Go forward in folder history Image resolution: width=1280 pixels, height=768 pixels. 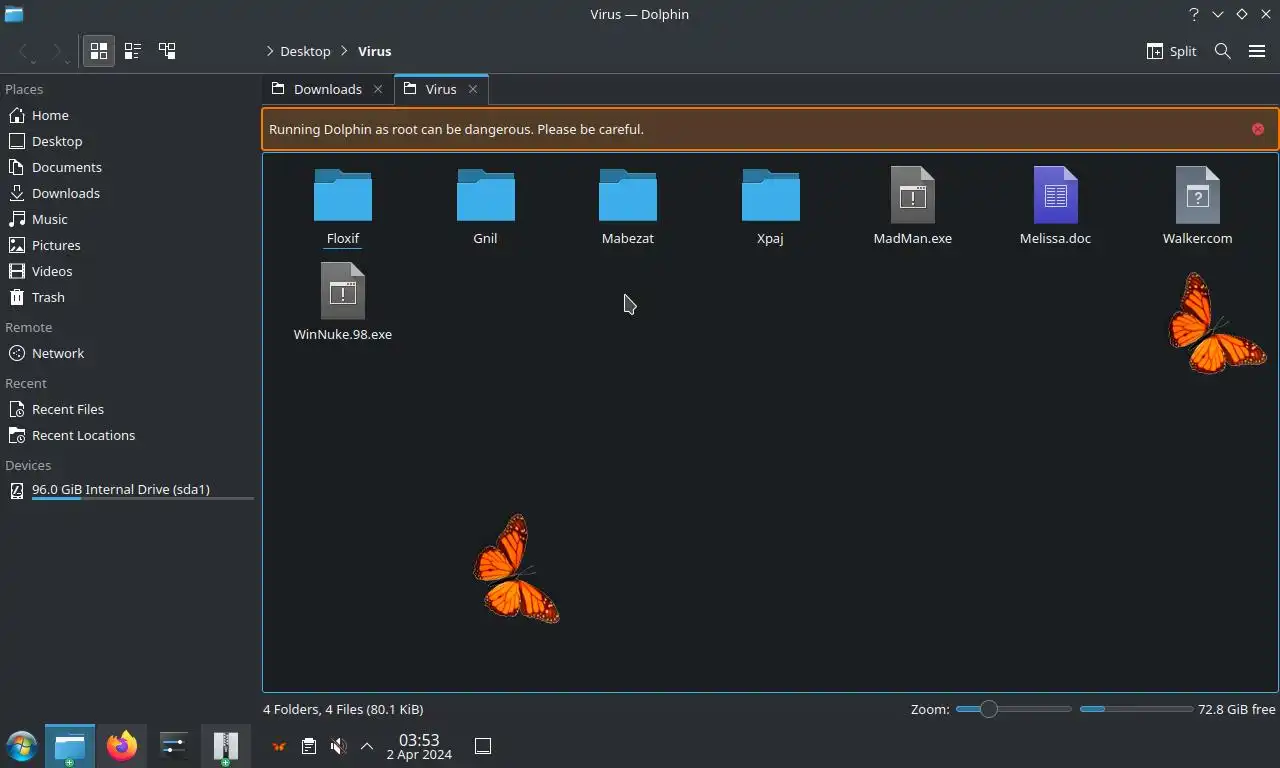[57, 51]
